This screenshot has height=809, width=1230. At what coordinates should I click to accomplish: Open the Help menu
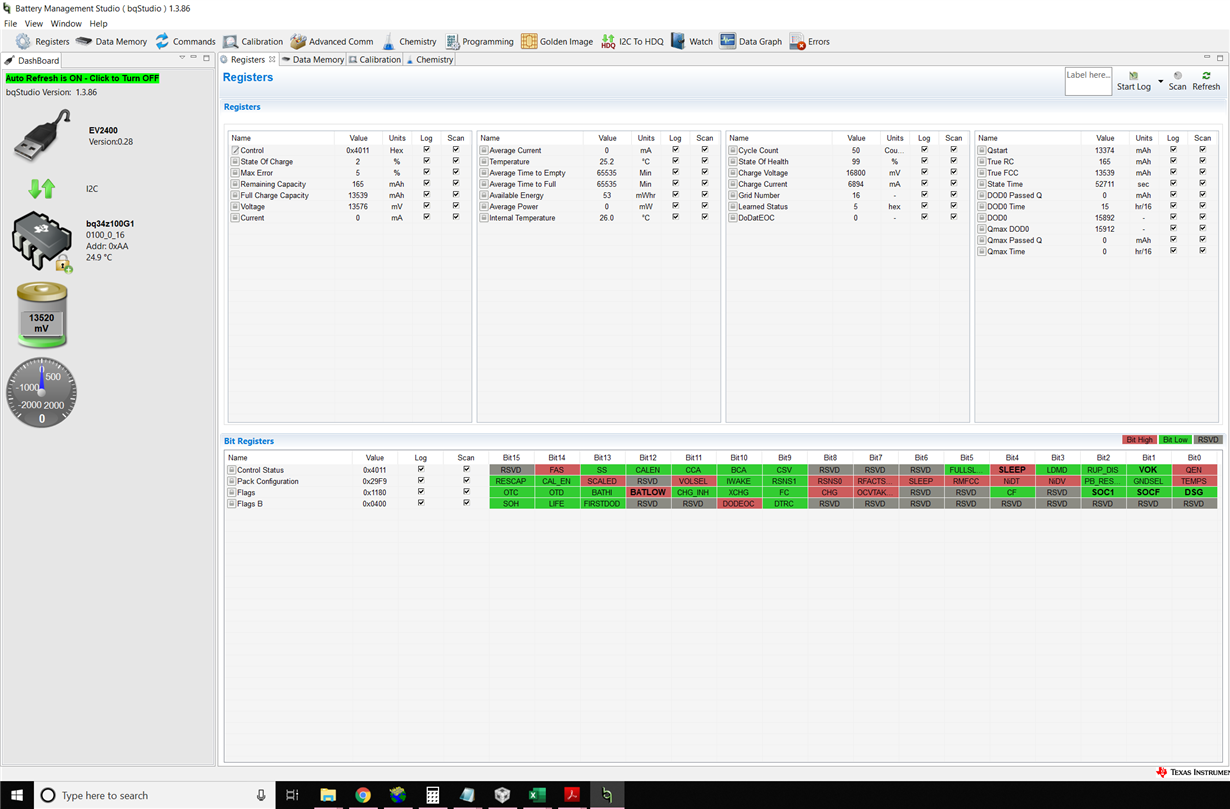point(98,23)
